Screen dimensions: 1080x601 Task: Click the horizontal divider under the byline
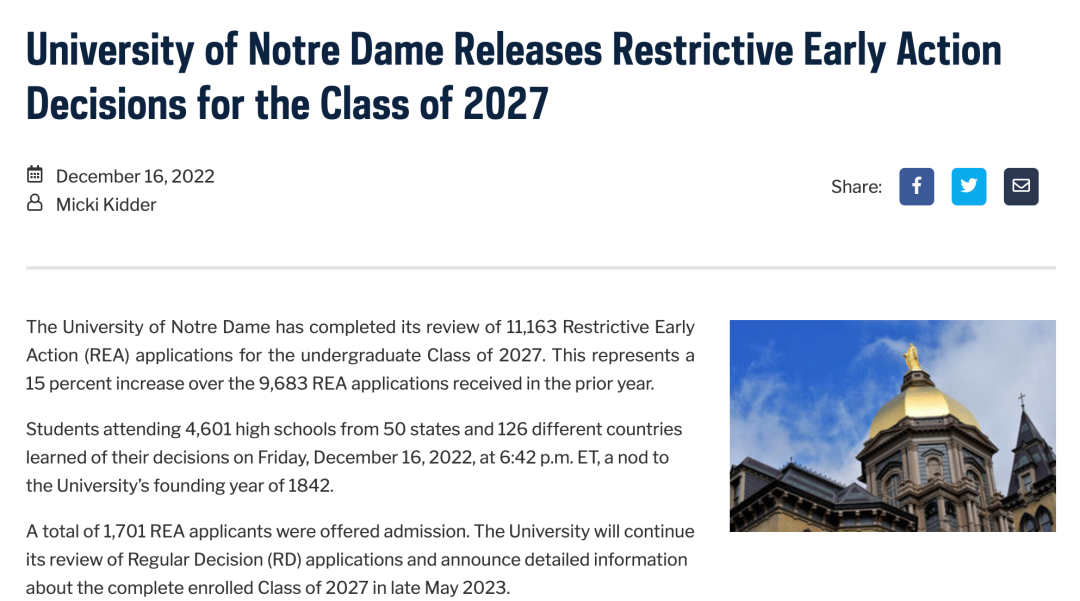point(541,267)
